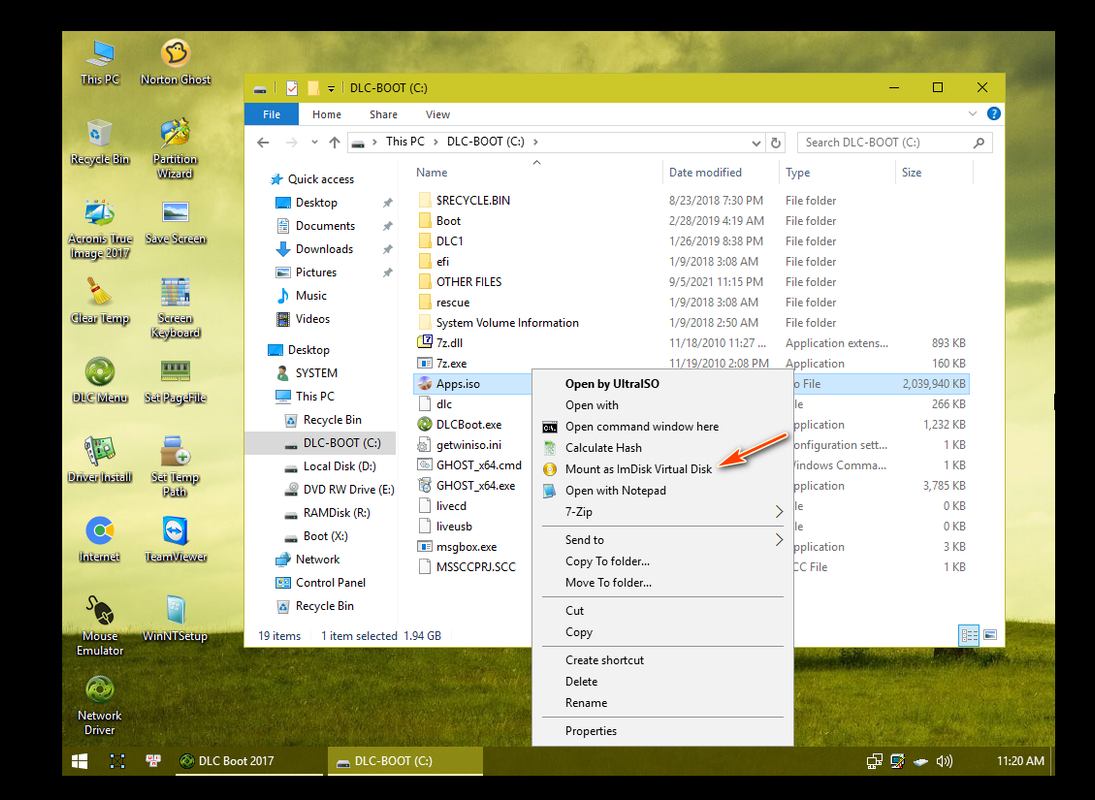The height and width of the screenshot is (800, 1095).
Task: Open Recycle Bin desktop icon
Action: 100,142
